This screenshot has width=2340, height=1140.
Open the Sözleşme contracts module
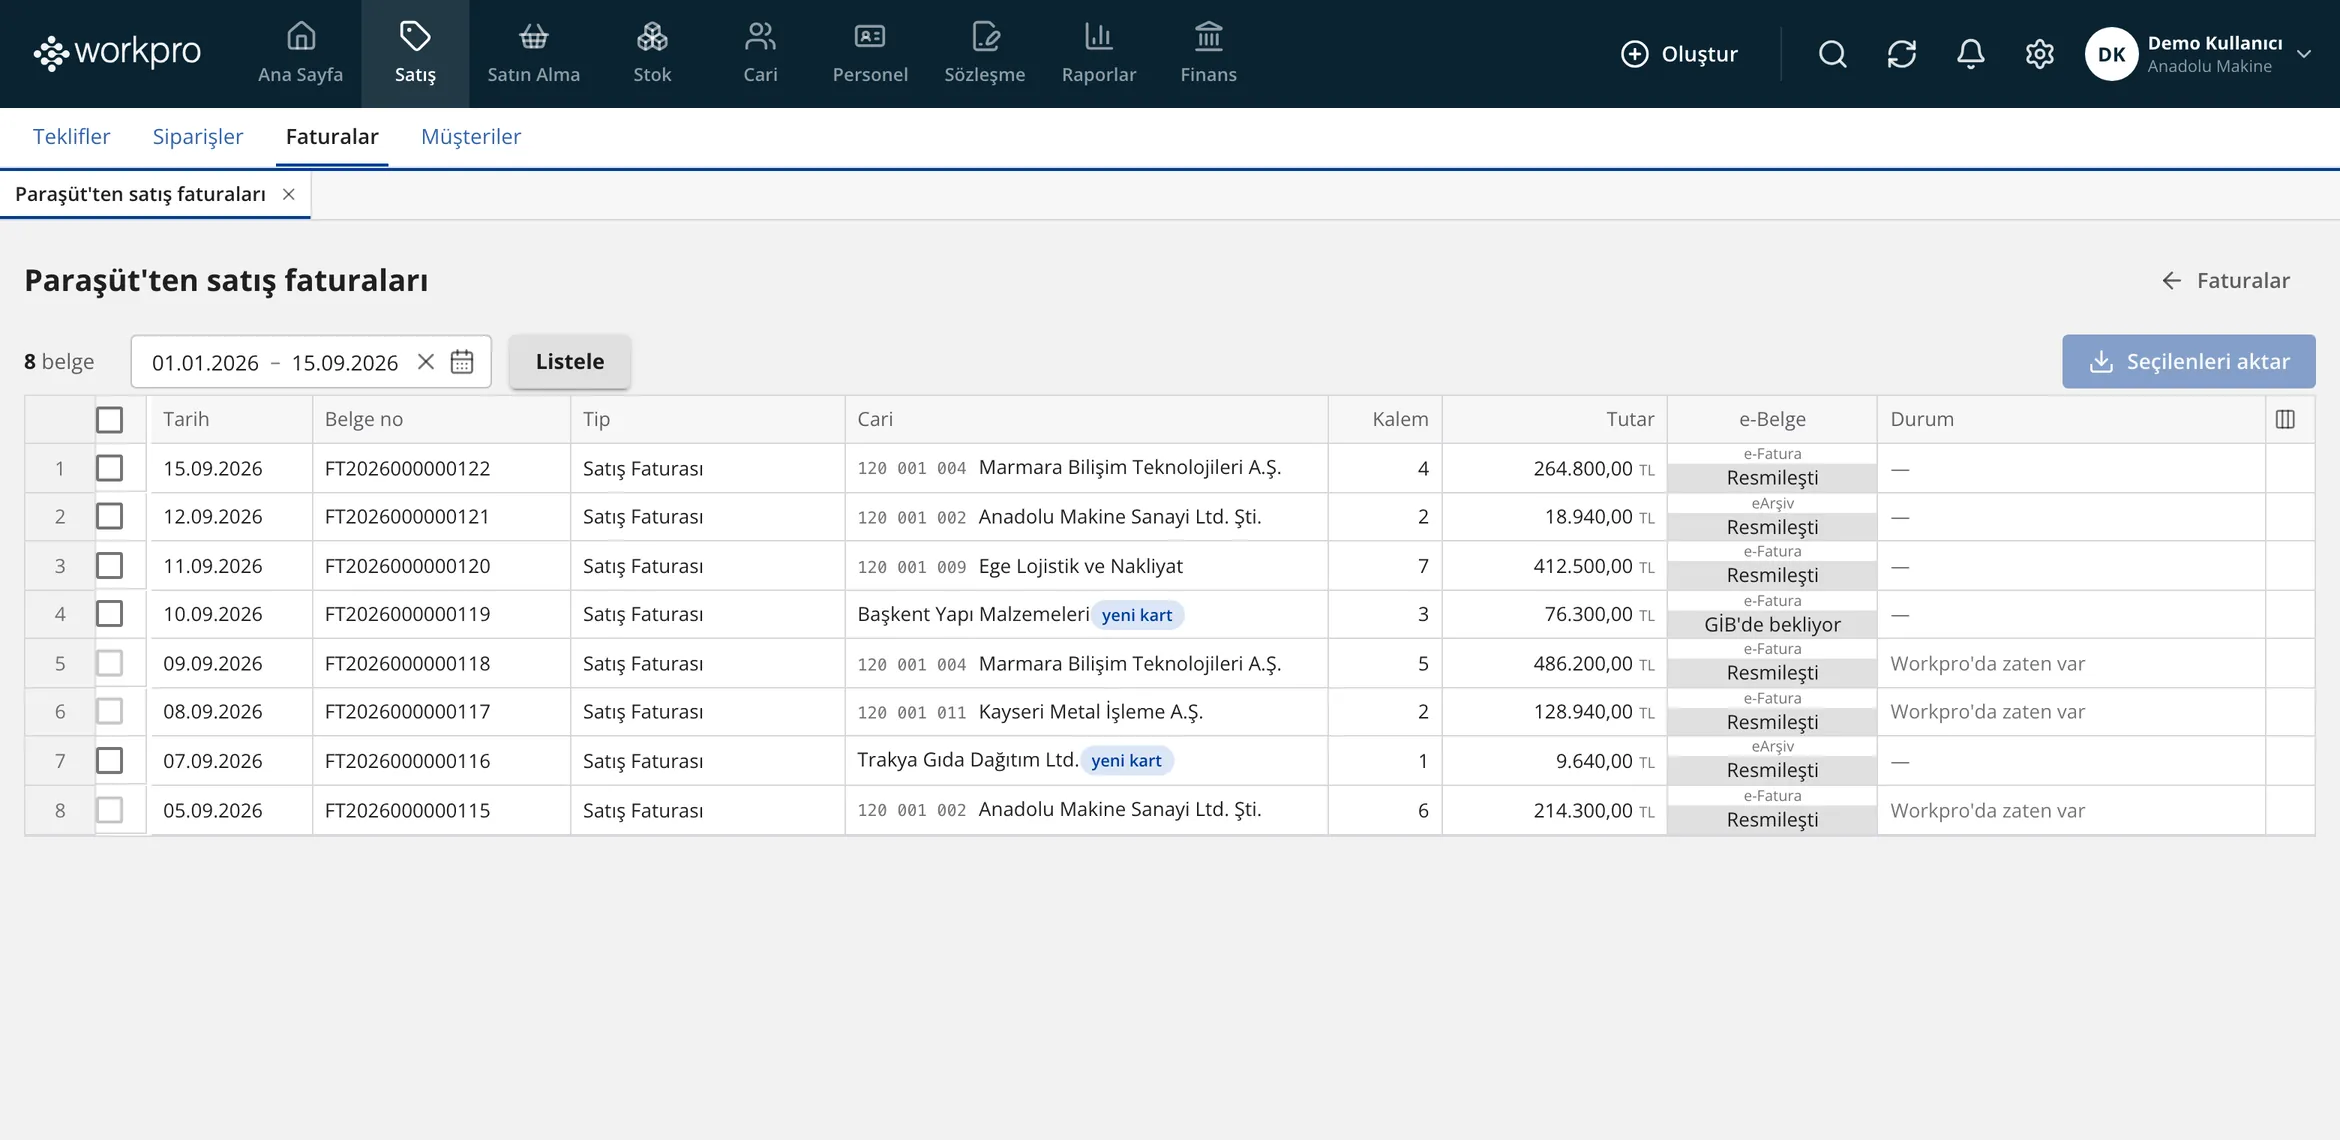coord(985,53)
